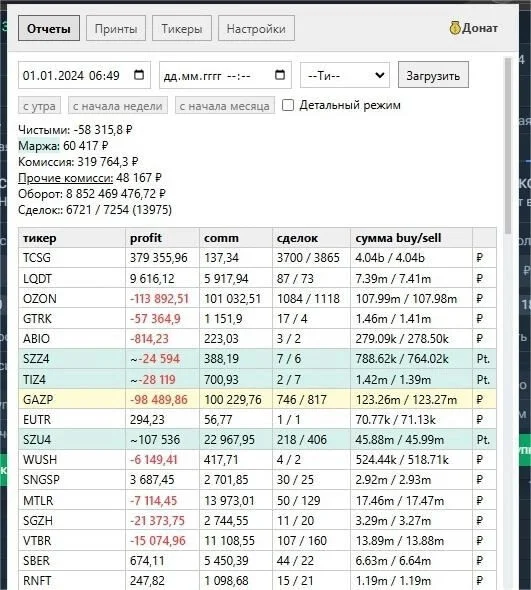Open calendar picker for start date
Image resolution: width=531 pixels, height=590 pixels.
(x=139, y=75)
